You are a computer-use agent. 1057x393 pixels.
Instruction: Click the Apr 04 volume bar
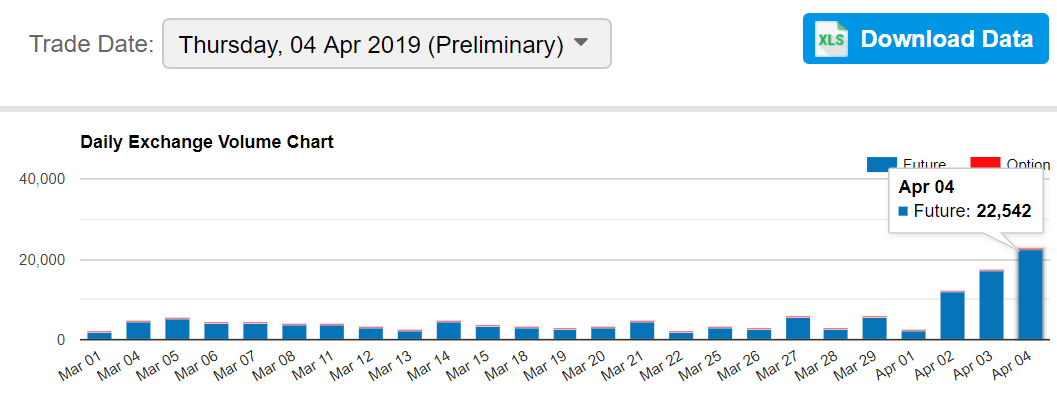tap(1030, 294)
